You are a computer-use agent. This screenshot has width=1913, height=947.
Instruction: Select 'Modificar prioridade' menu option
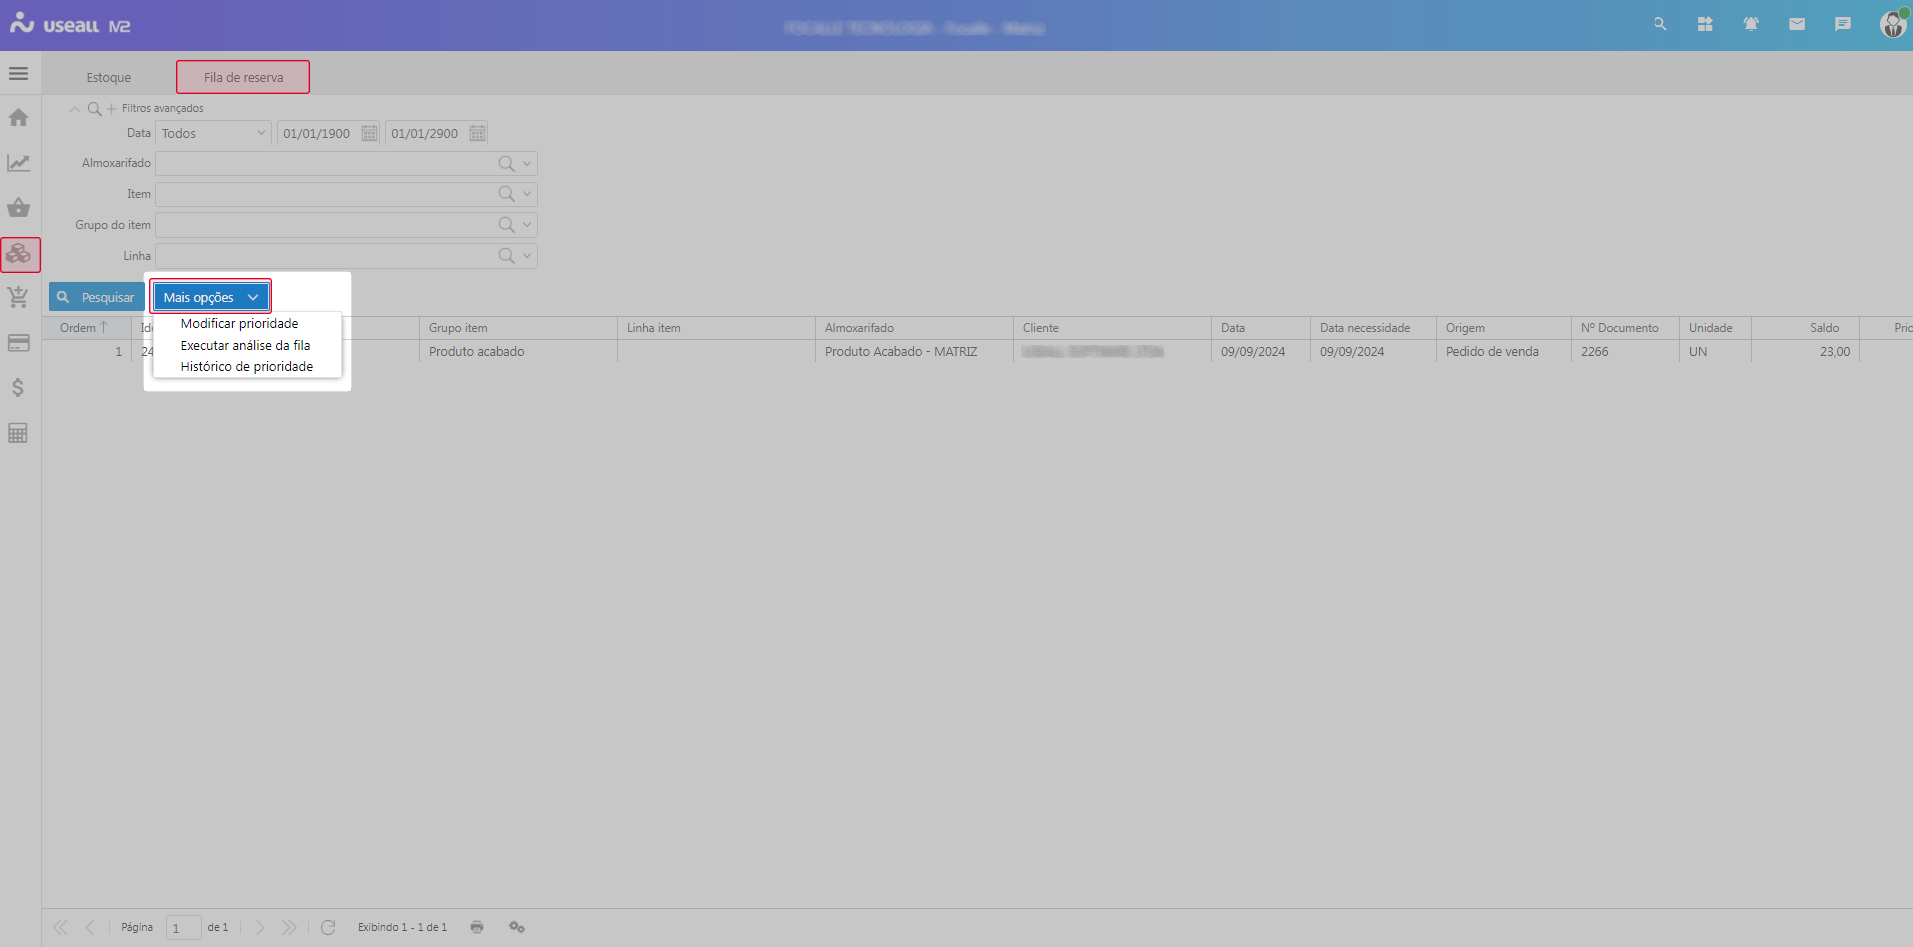click(239, 324)
